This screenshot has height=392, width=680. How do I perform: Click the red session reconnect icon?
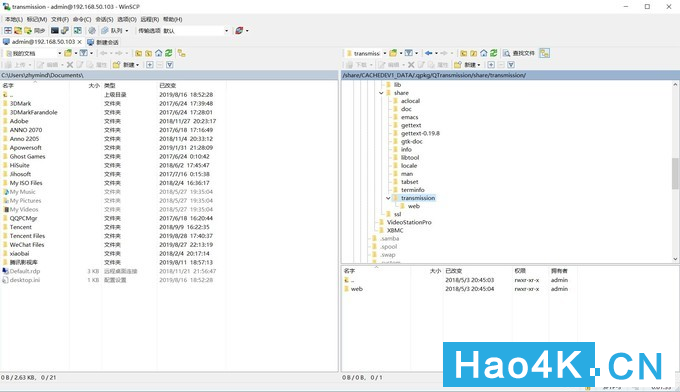point(239,30)
